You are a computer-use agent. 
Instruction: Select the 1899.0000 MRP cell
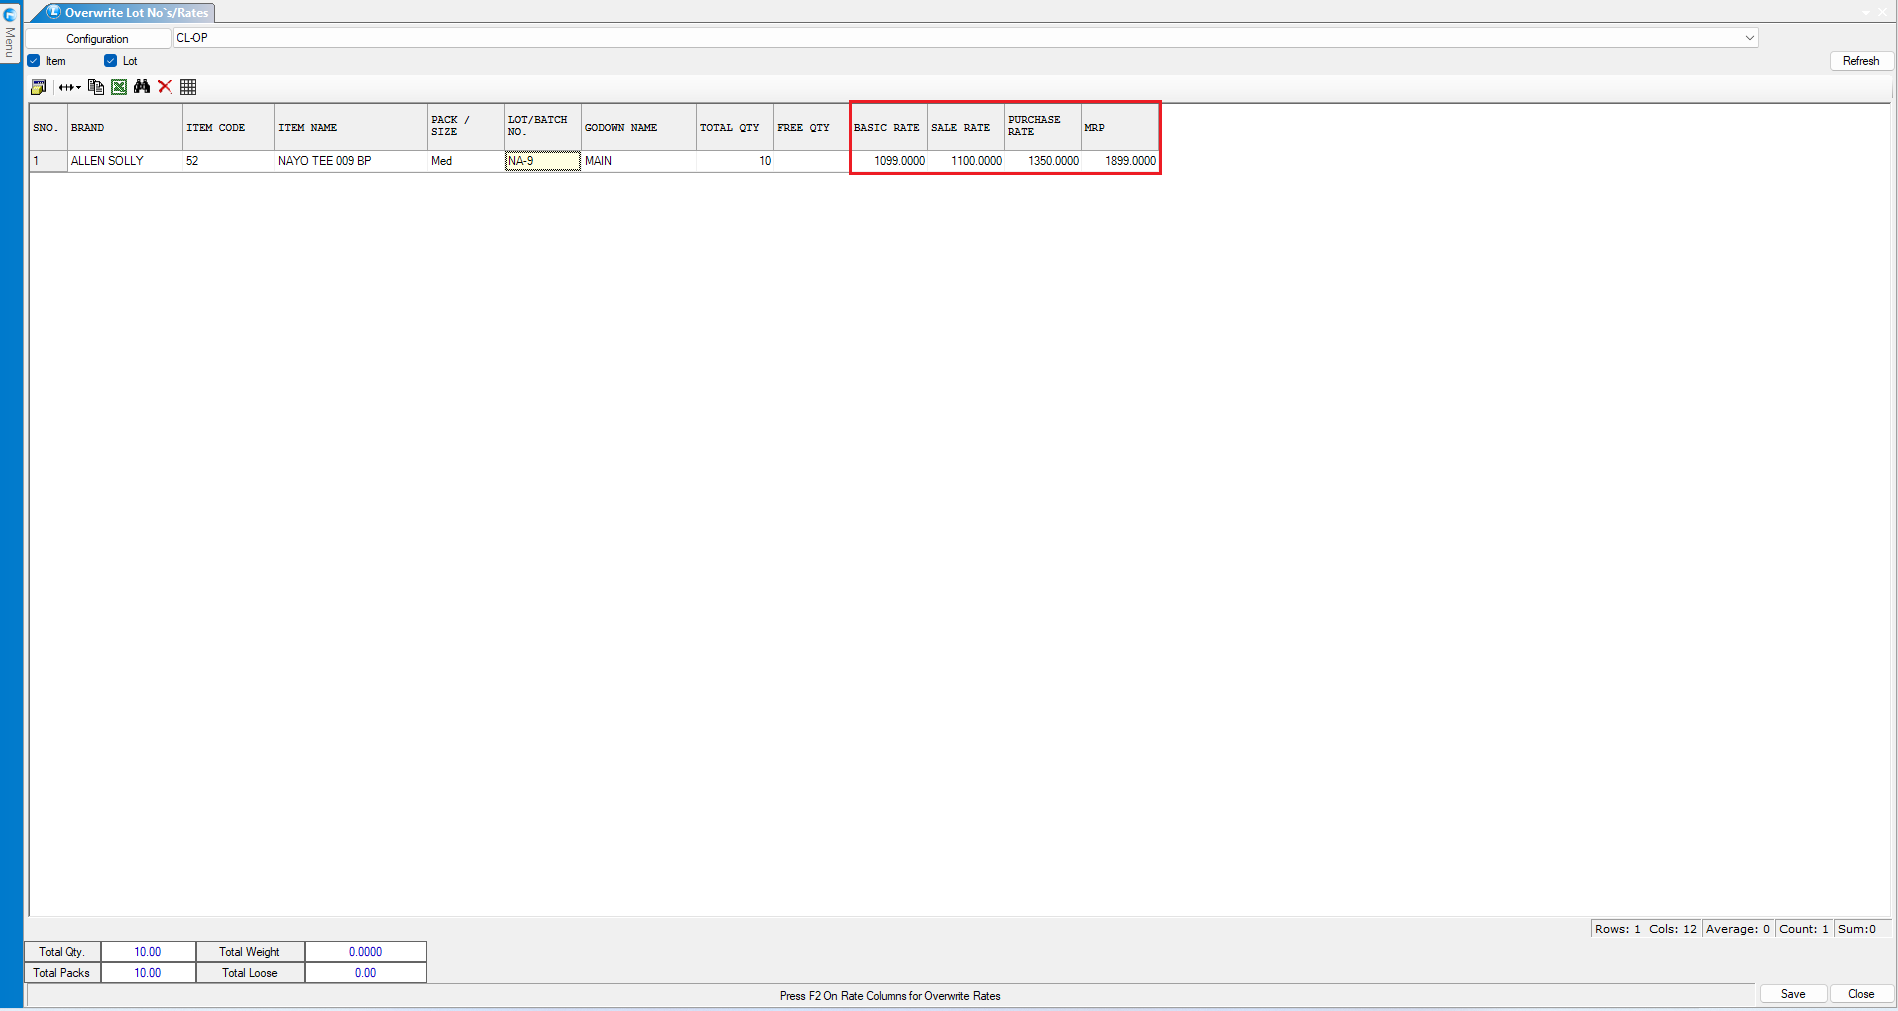[1120, 161]
